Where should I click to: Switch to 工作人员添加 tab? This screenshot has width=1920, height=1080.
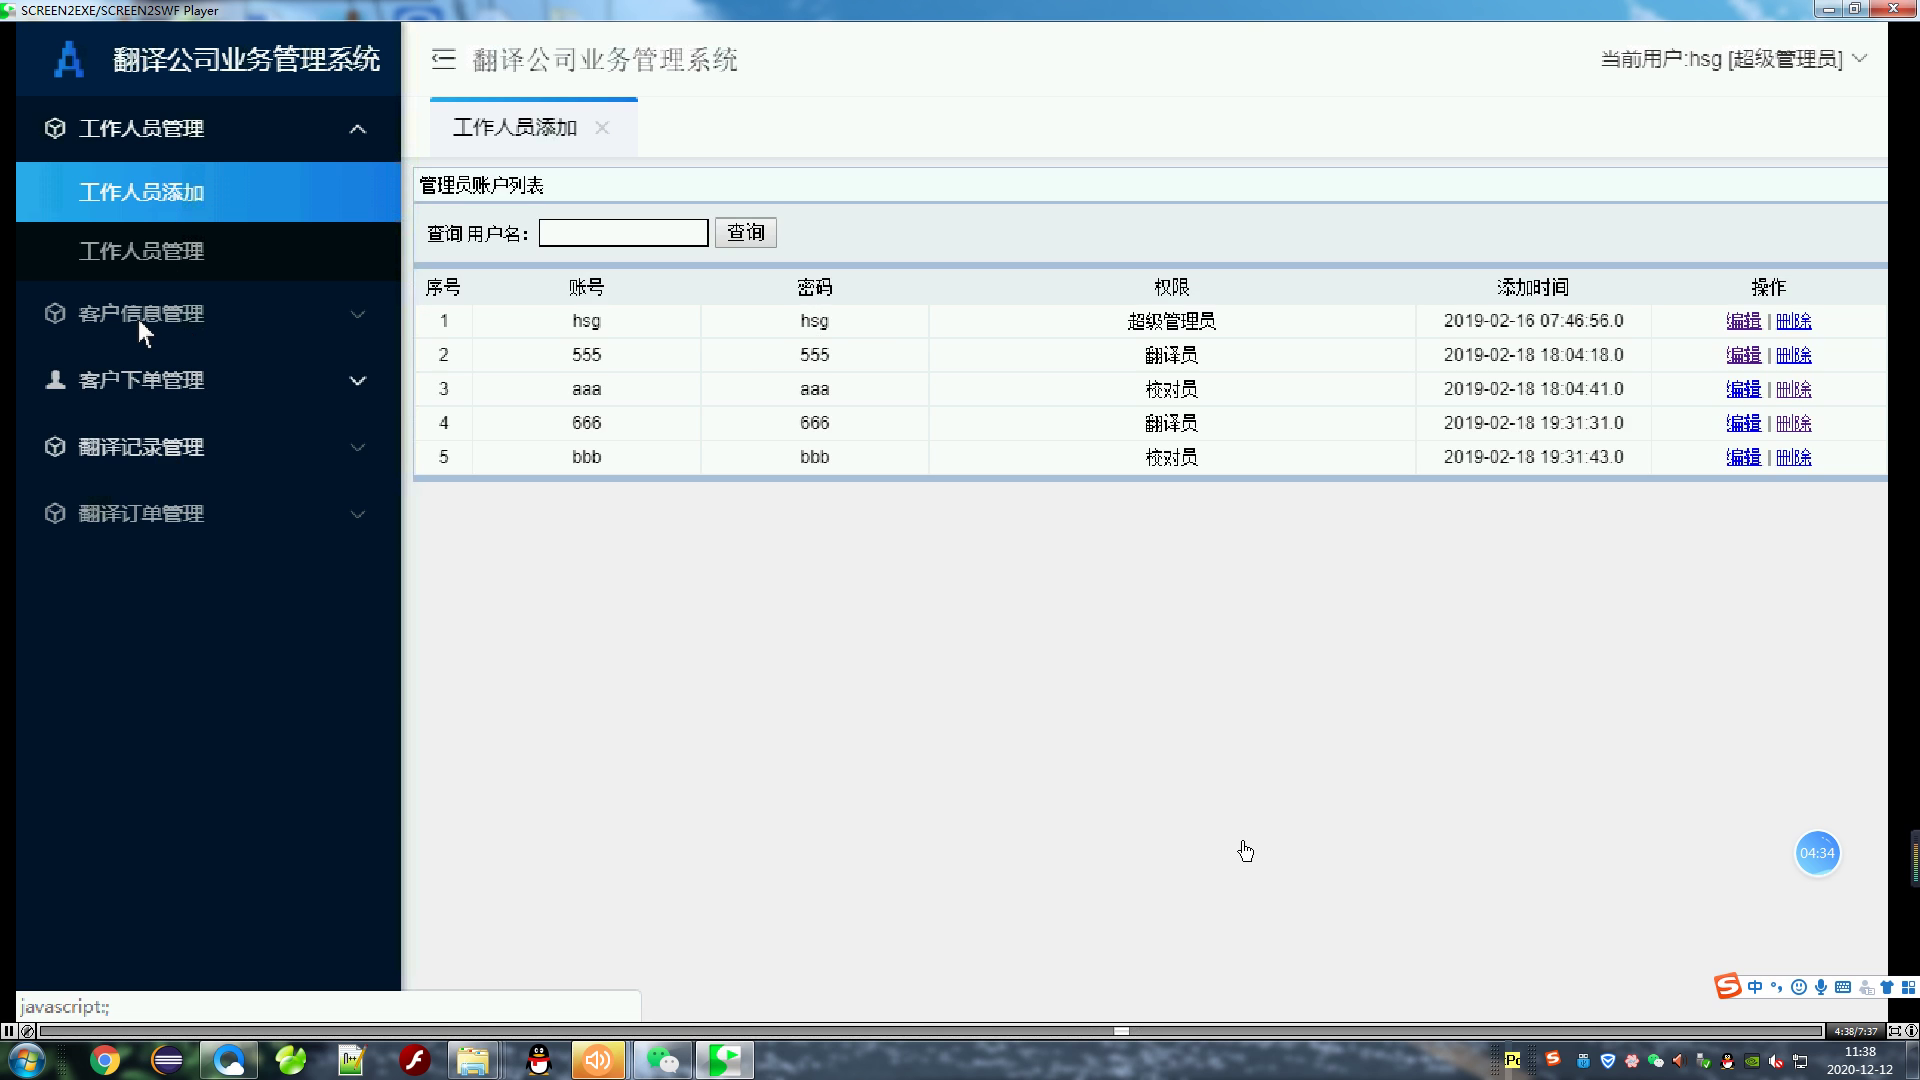click(x=515, y=128)
